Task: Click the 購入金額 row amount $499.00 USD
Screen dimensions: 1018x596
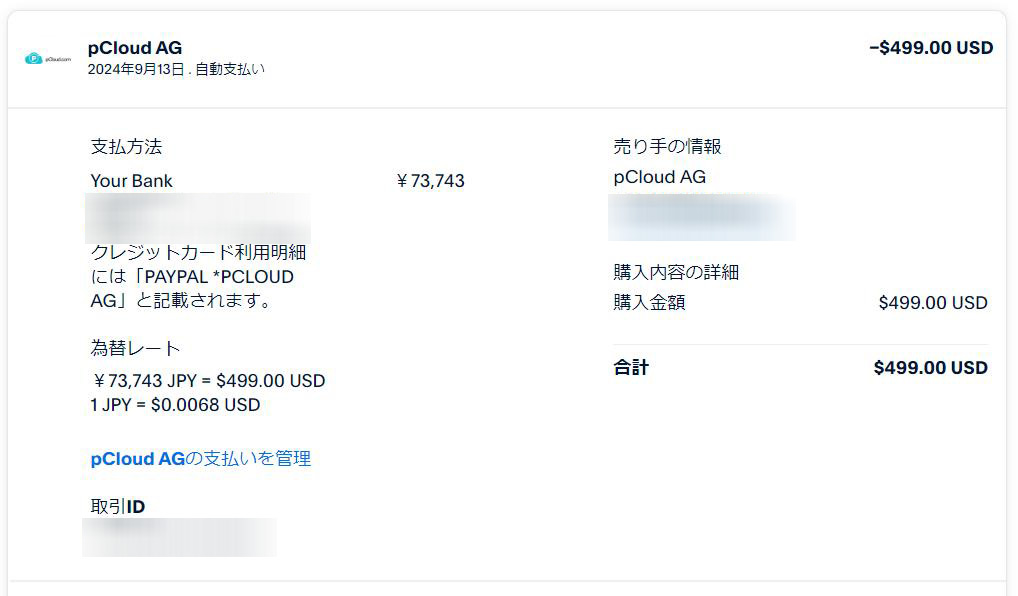Action: click(933, 303)
